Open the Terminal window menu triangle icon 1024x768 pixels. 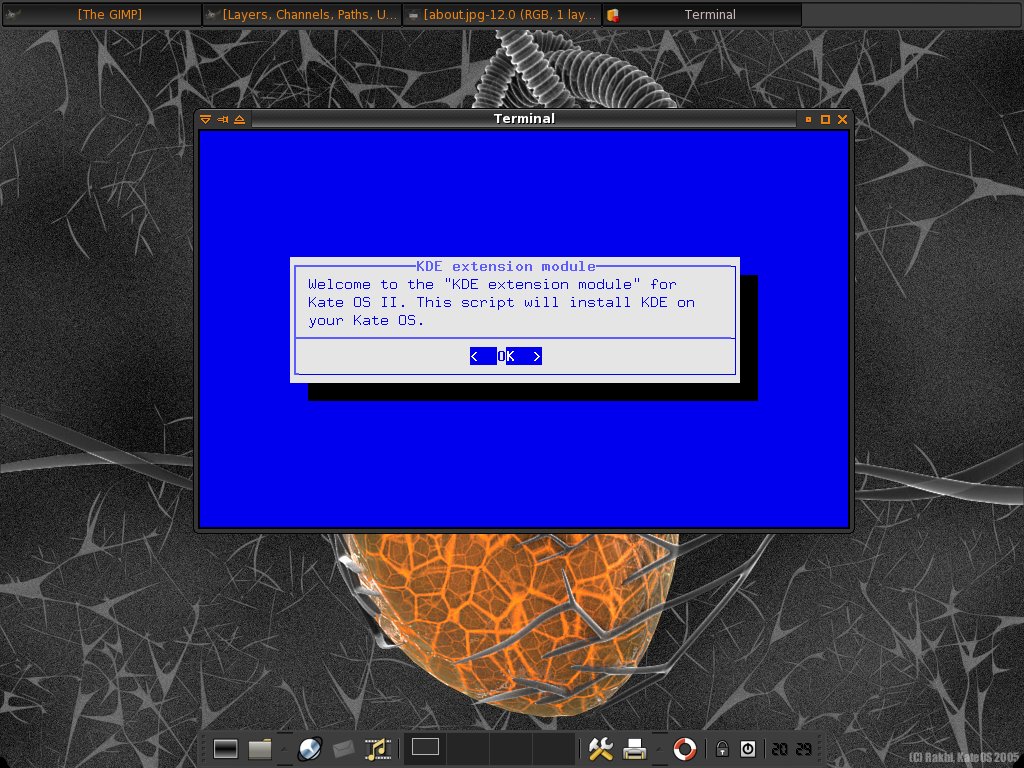click(x=205, y=120)
